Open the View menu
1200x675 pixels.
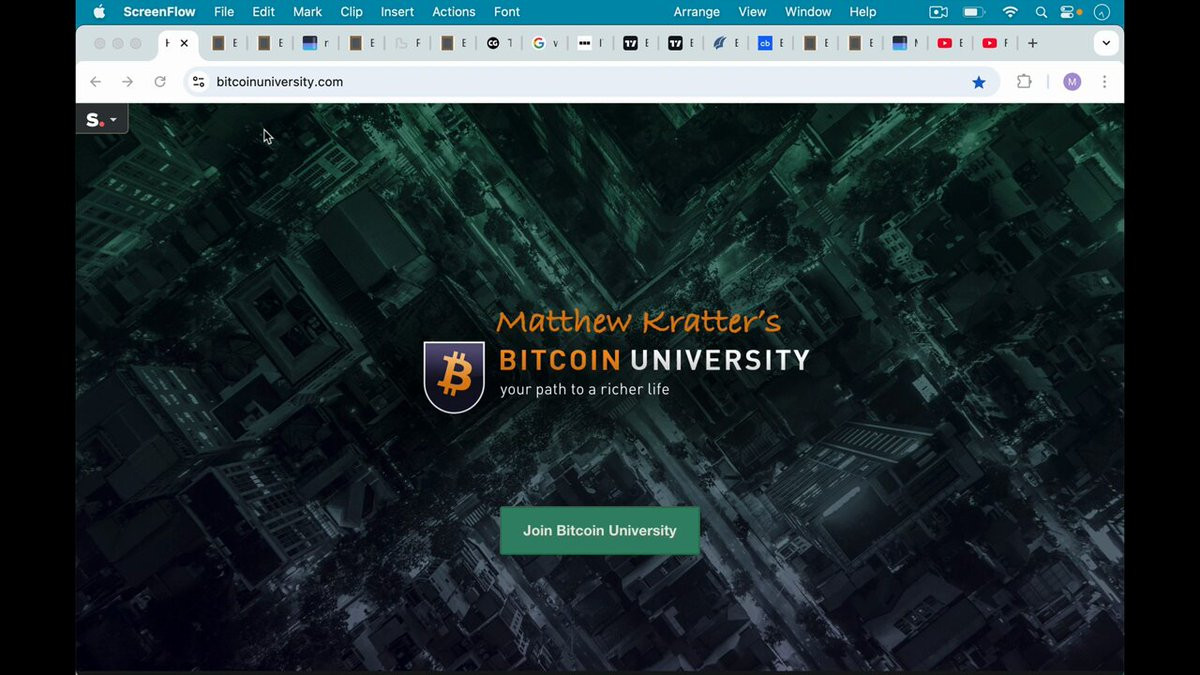(x=752, y=12)
